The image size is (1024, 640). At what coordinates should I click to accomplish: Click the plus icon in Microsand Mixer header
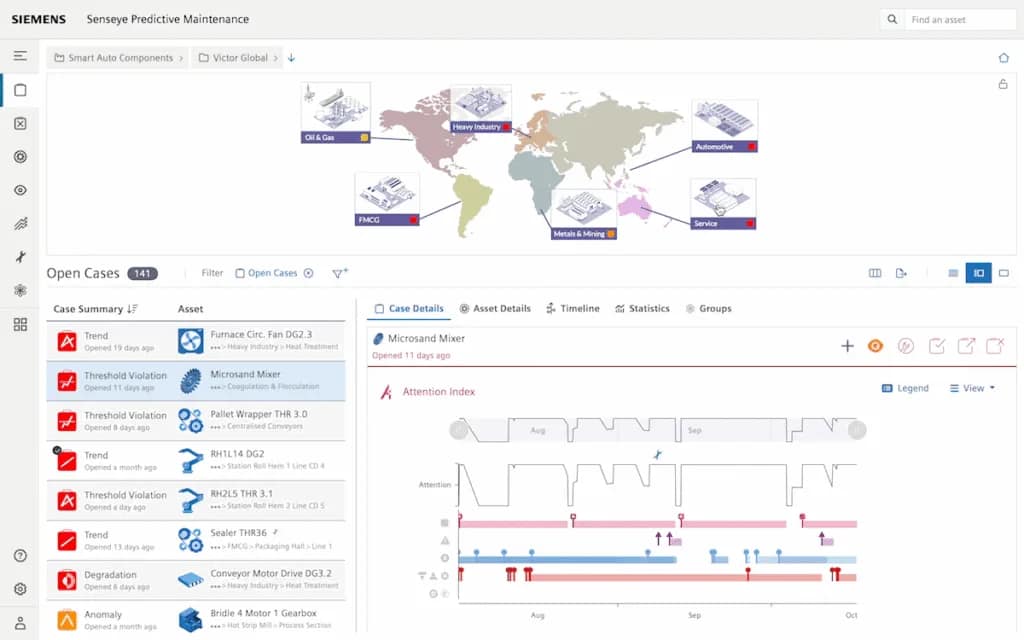[847, 346]
